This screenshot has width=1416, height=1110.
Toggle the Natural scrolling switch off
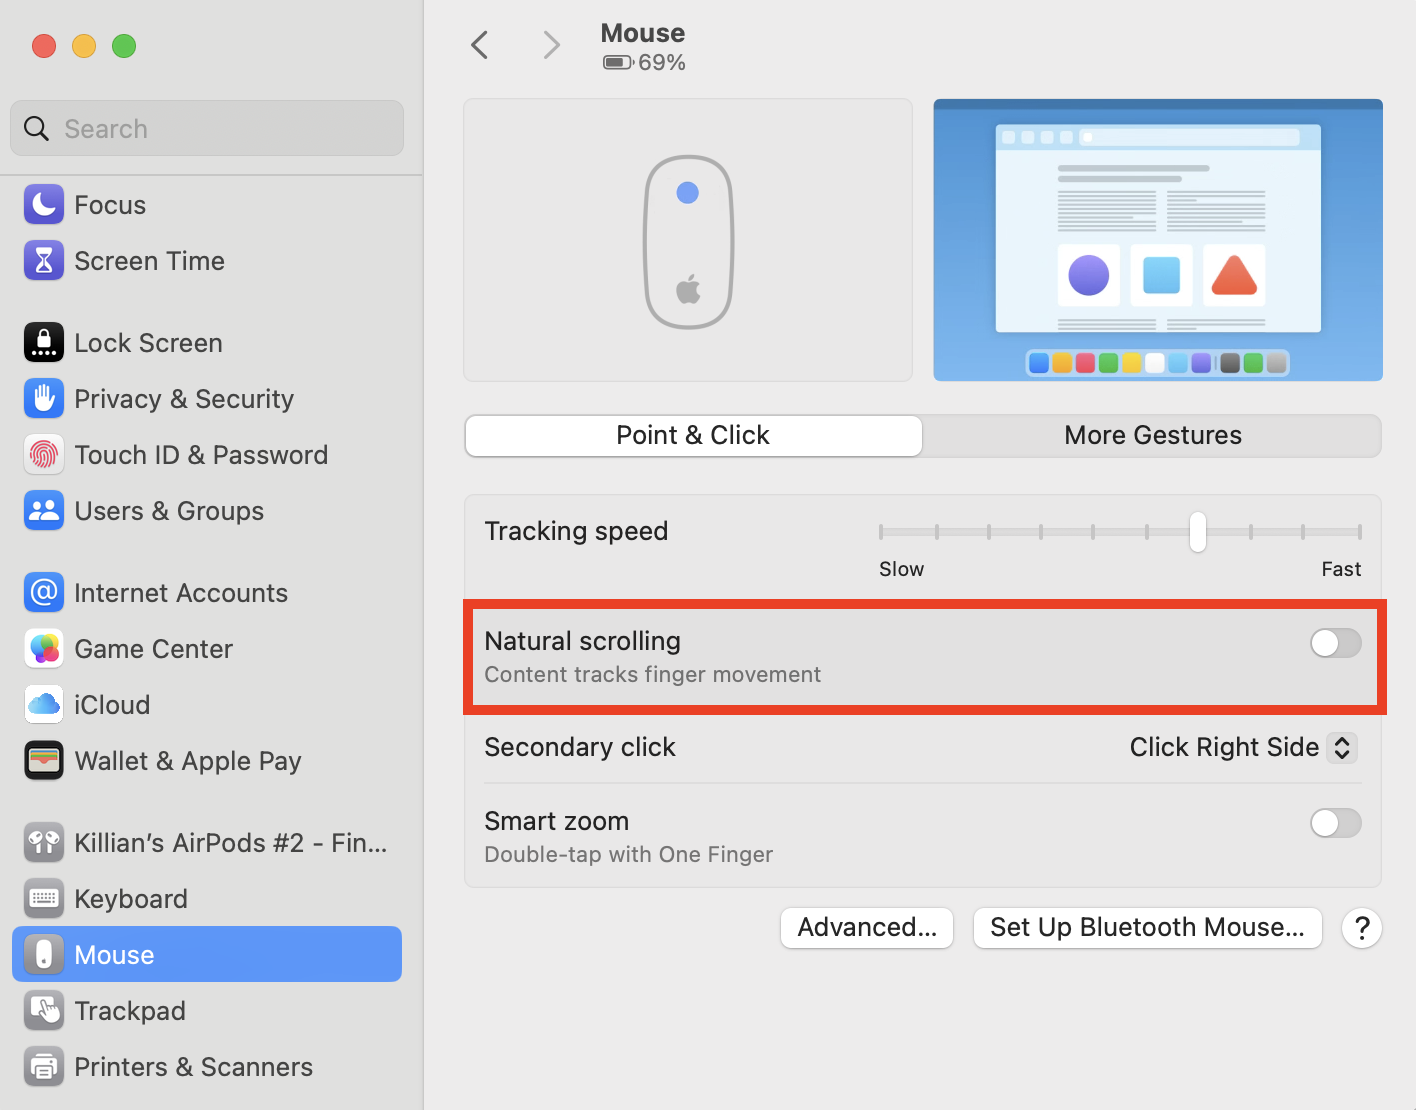click(x=1335, y=643)
